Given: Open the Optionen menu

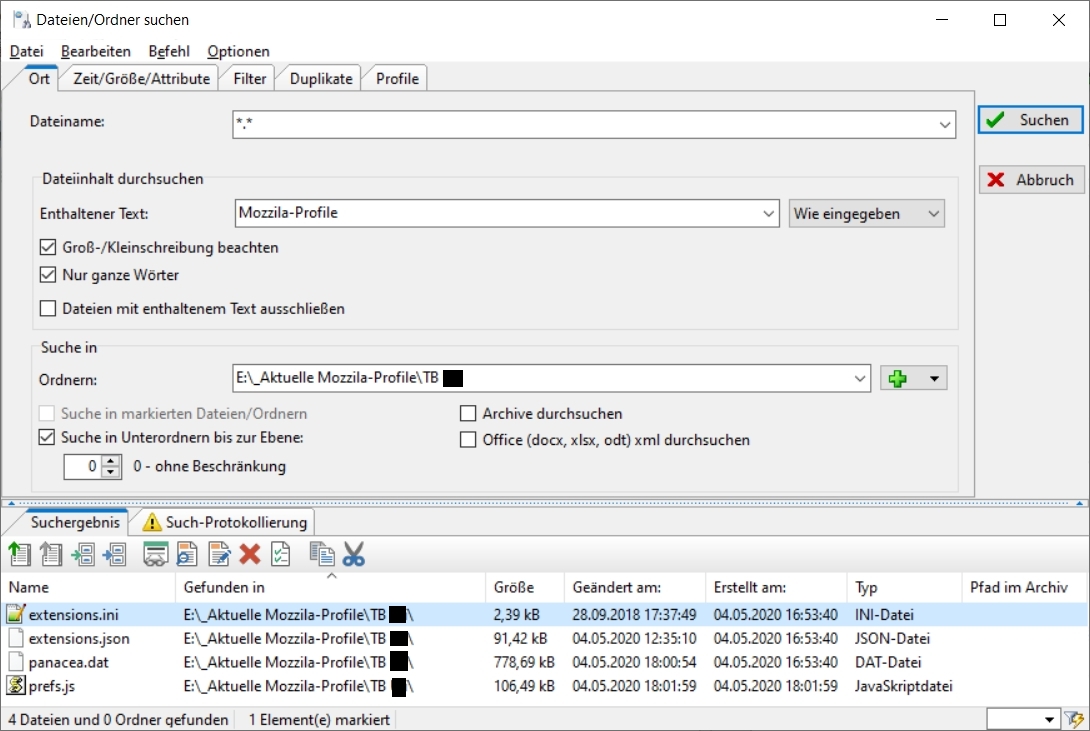Looking at the screenshot, I should click(238, 51).
